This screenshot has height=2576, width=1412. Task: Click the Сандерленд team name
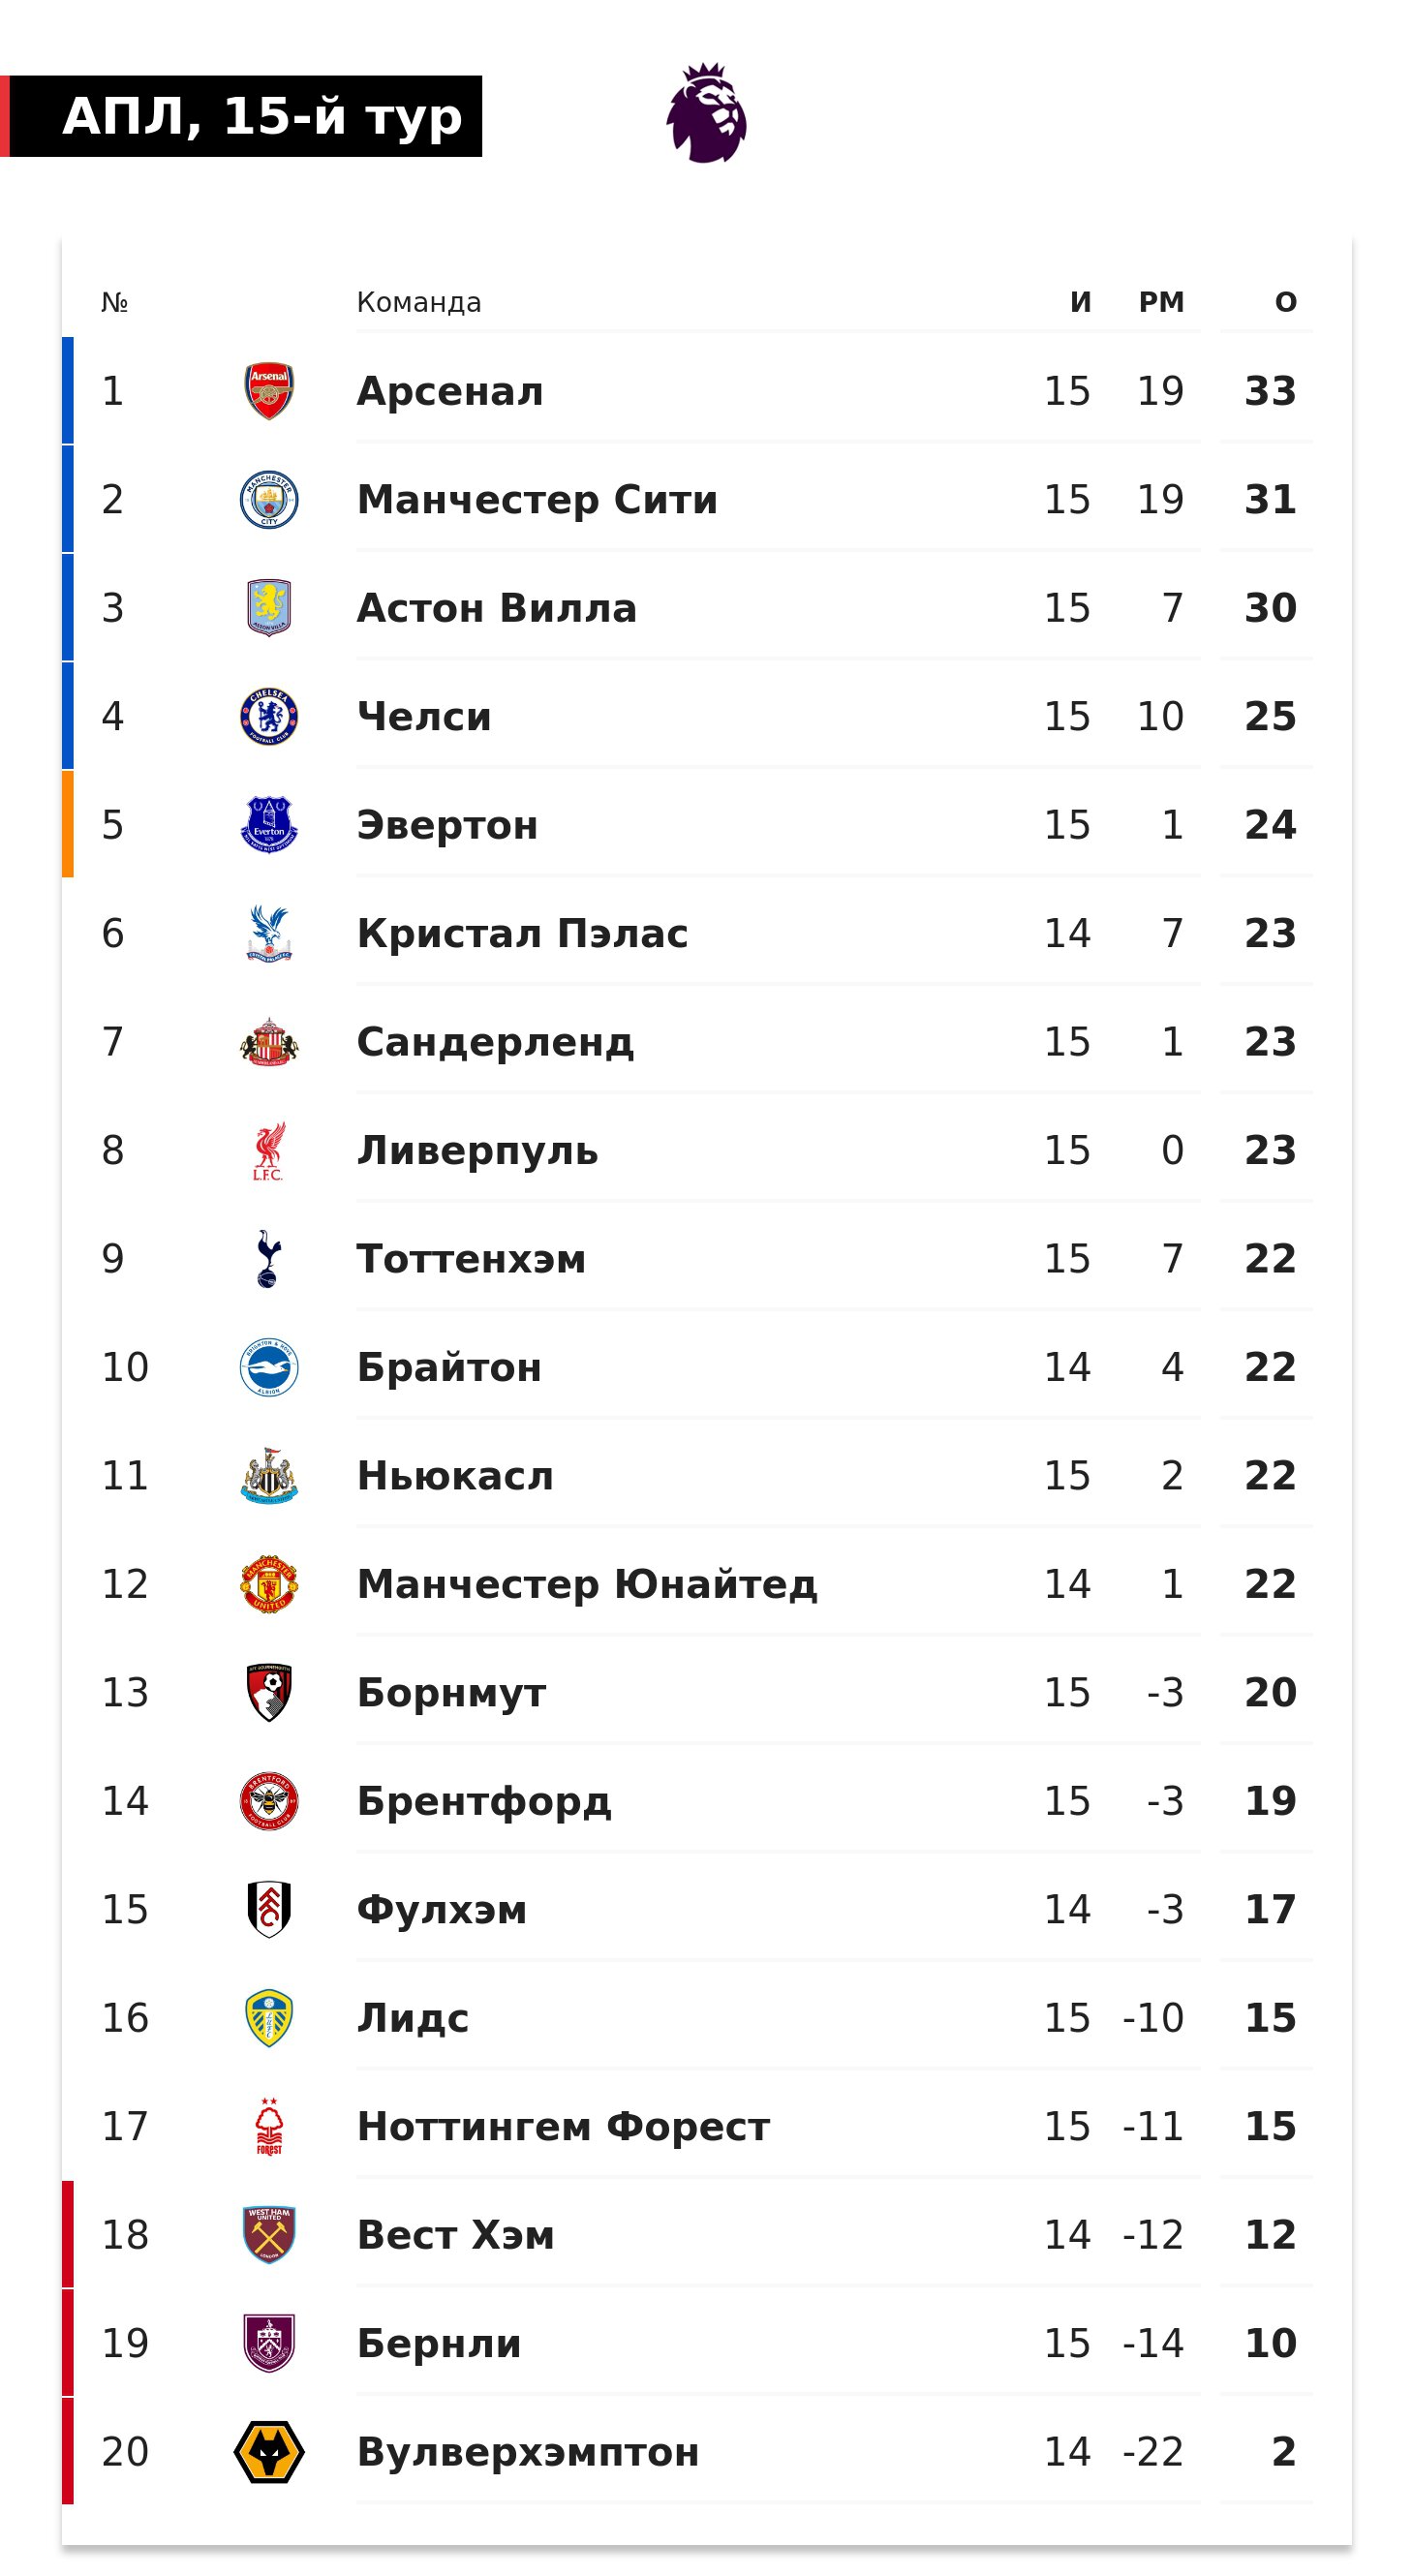(495, 1042)
